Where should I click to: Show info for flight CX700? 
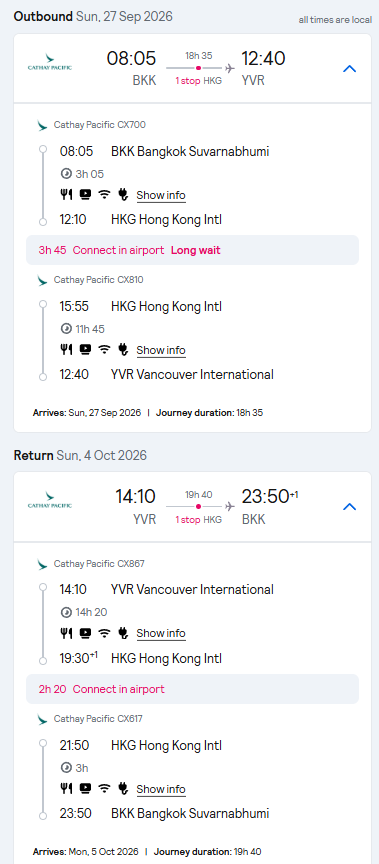coord(161,195)
